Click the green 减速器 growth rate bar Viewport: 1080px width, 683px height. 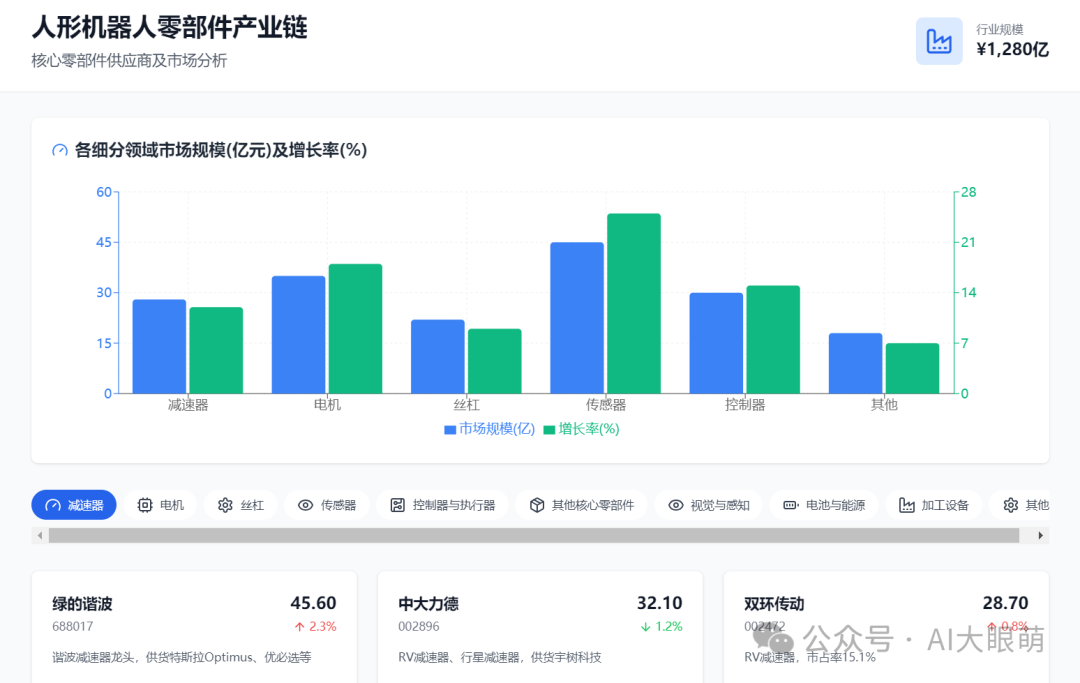point(216,350)
